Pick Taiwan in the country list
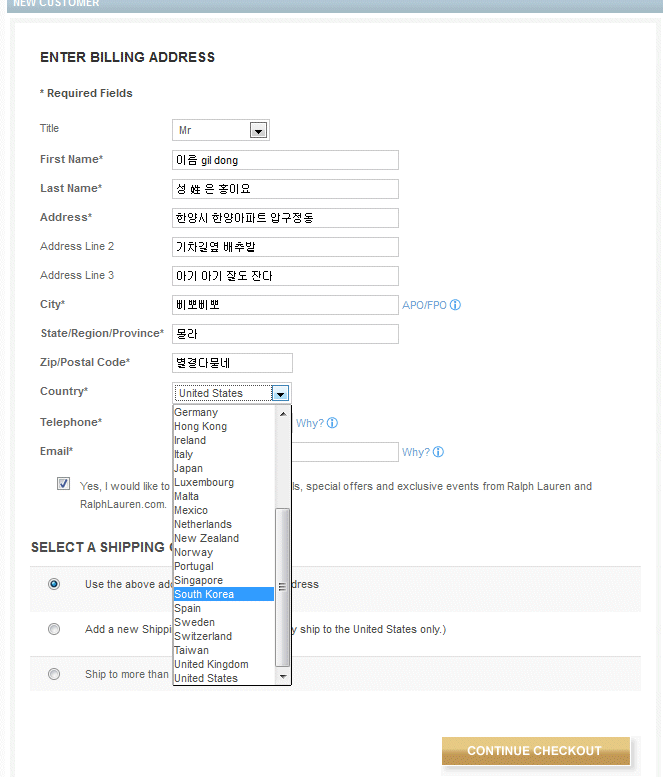The height and width of the screenshot is (777, 663). pos(223,650)
